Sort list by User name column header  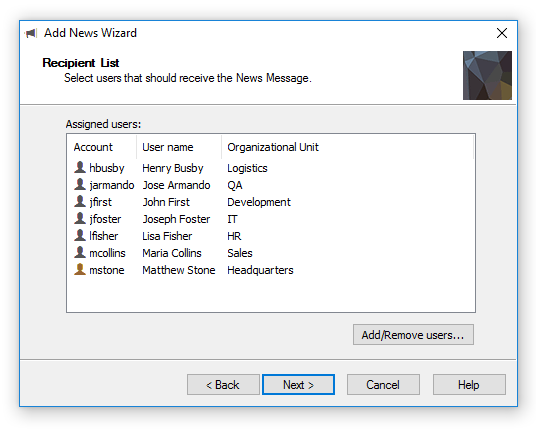179,147
